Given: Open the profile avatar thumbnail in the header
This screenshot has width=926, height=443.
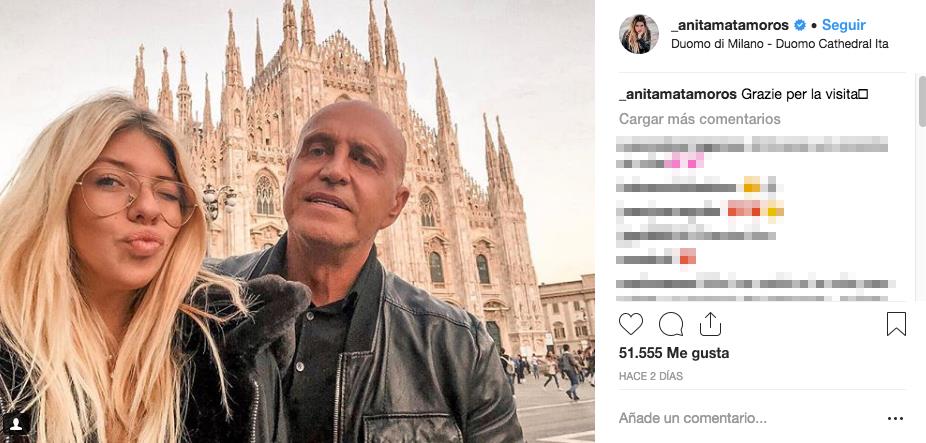Looking at the screenshot, I should click(x=638, y=34).
